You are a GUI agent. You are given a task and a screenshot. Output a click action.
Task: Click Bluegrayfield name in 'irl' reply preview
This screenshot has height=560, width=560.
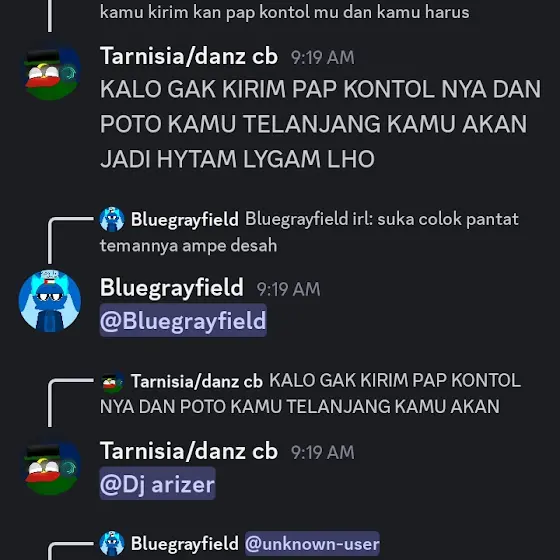(x=185, y=219)
